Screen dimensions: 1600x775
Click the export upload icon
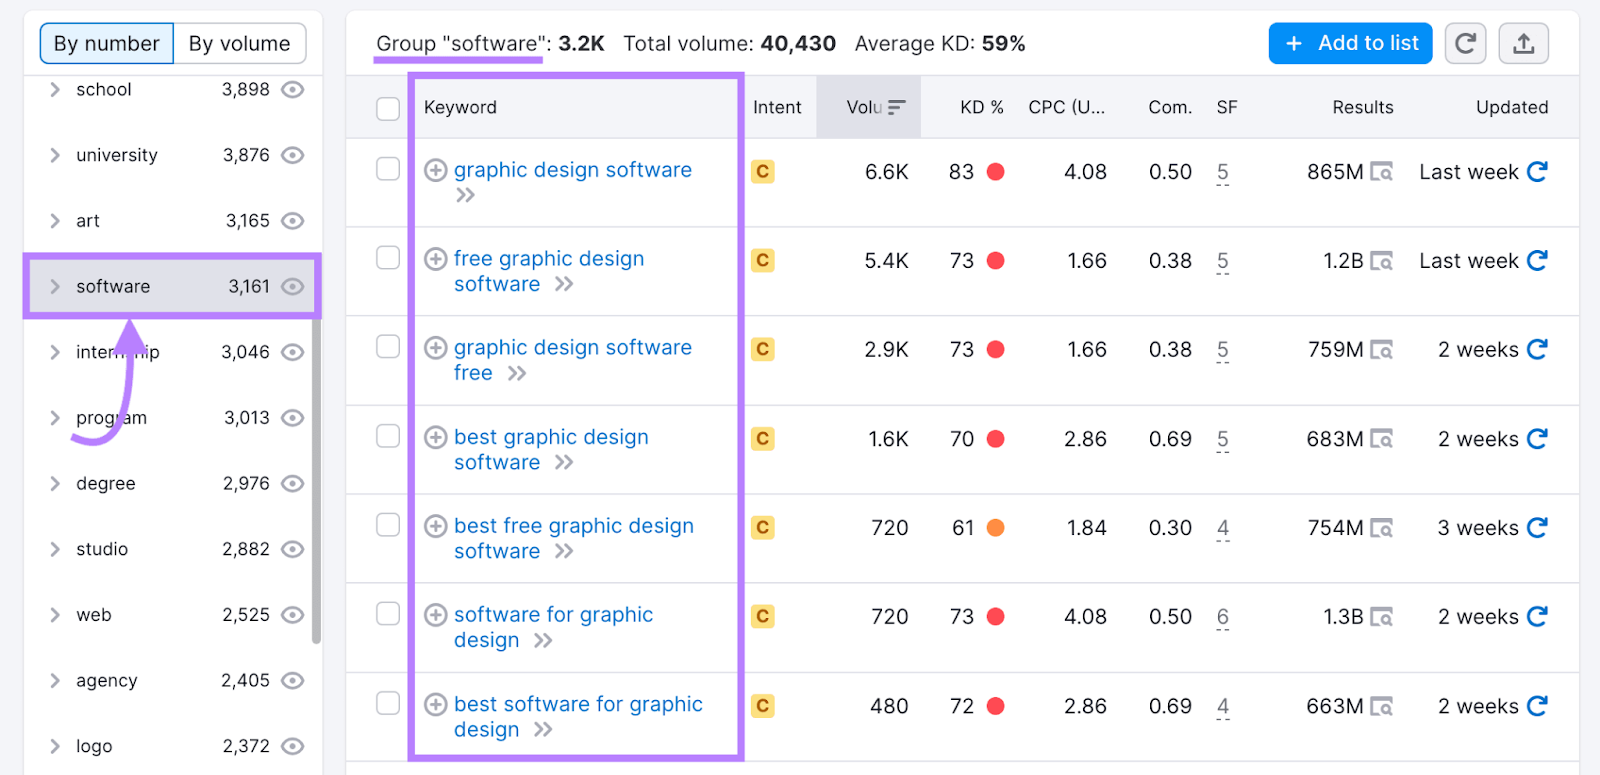click(1523, 44)
